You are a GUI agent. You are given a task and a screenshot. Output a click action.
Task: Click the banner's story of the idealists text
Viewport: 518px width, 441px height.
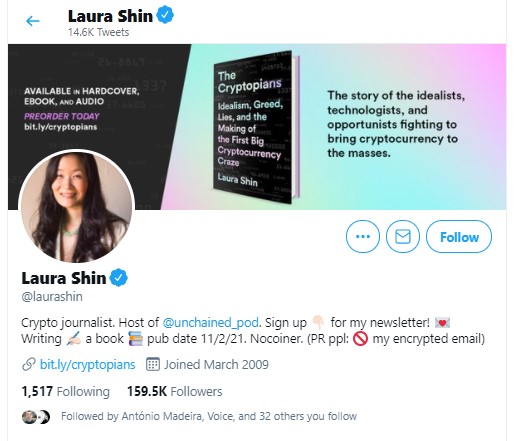pyautogui.click(x=396, y=124)
